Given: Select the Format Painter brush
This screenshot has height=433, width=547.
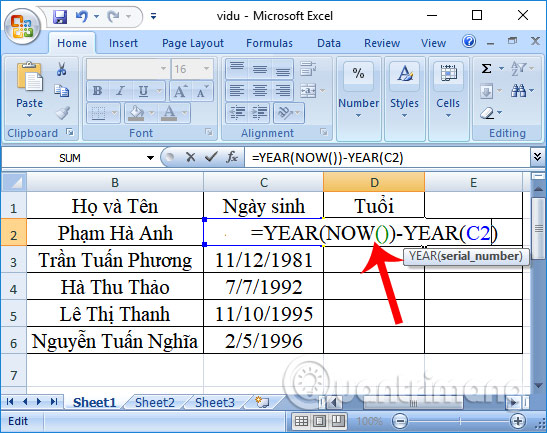Looking at the screenshot, I should 62,113.
